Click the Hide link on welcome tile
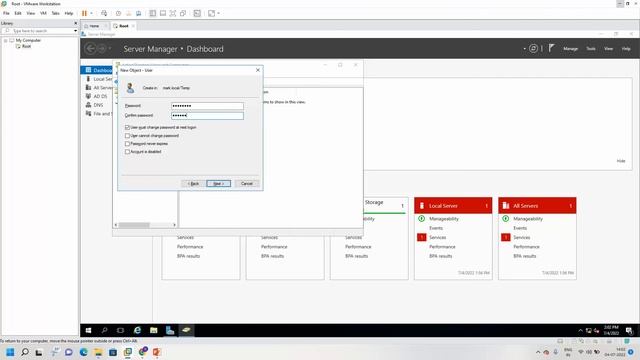The height and width of the screenshot is (360, 640). click(x=621, y=161)
